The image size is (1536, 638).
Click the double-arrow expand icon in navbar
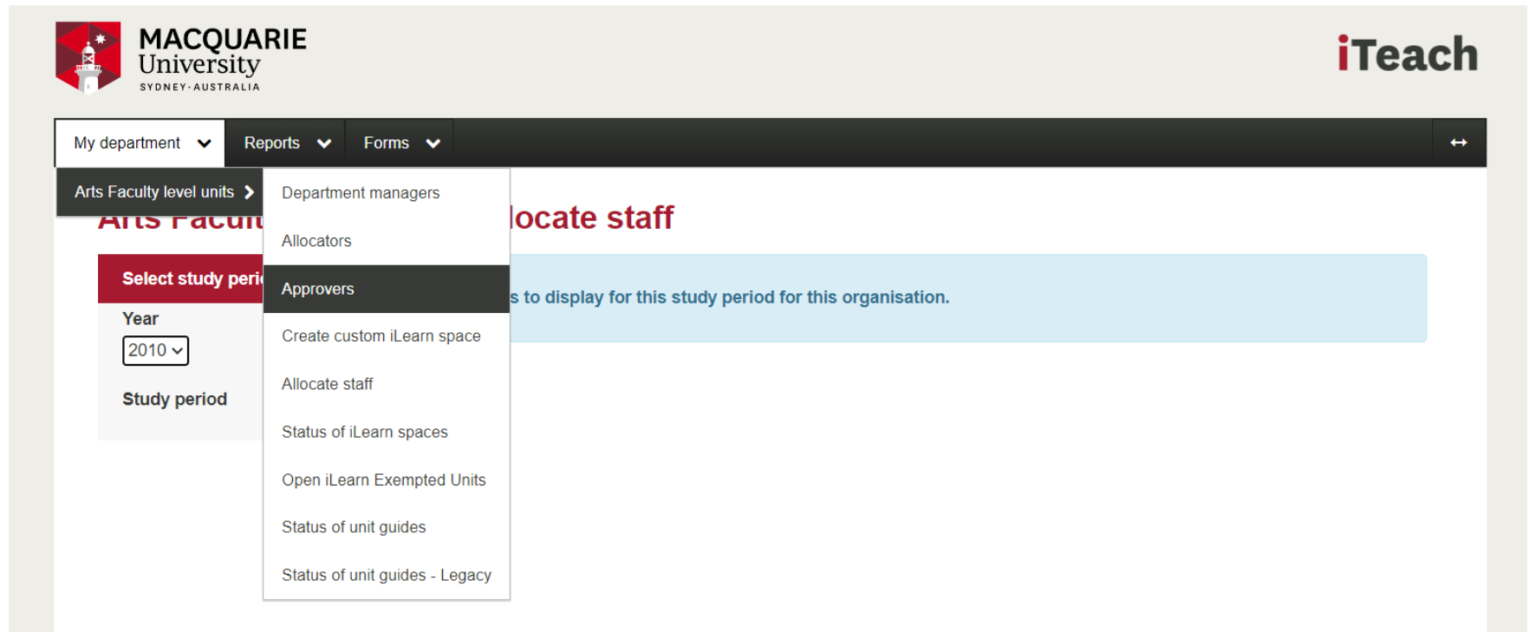tap(1458, 142)
